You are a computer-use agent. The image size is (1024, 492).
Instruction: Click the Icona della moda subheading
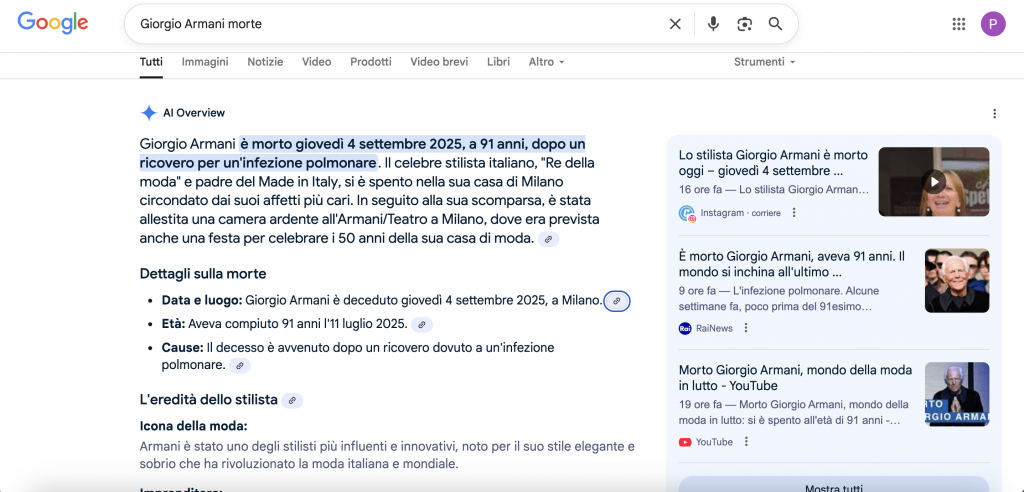(x=194, y=426)
